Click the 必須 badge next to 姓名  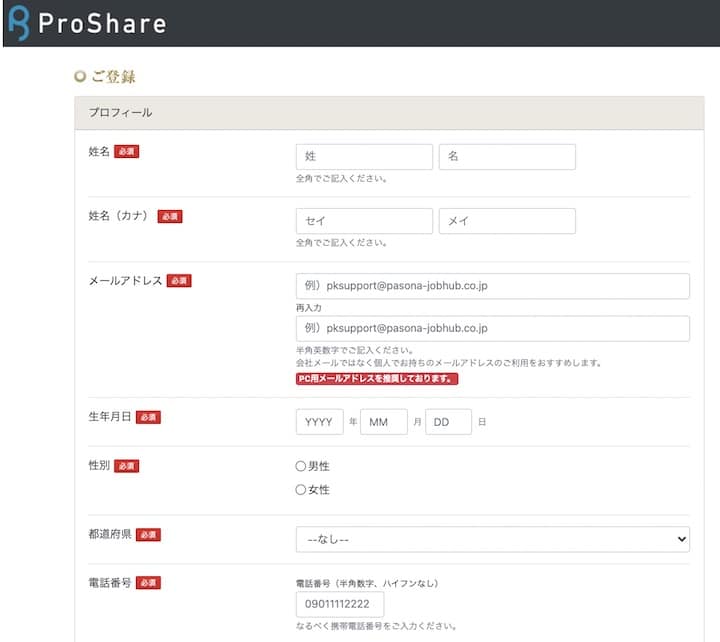(126, 151)
